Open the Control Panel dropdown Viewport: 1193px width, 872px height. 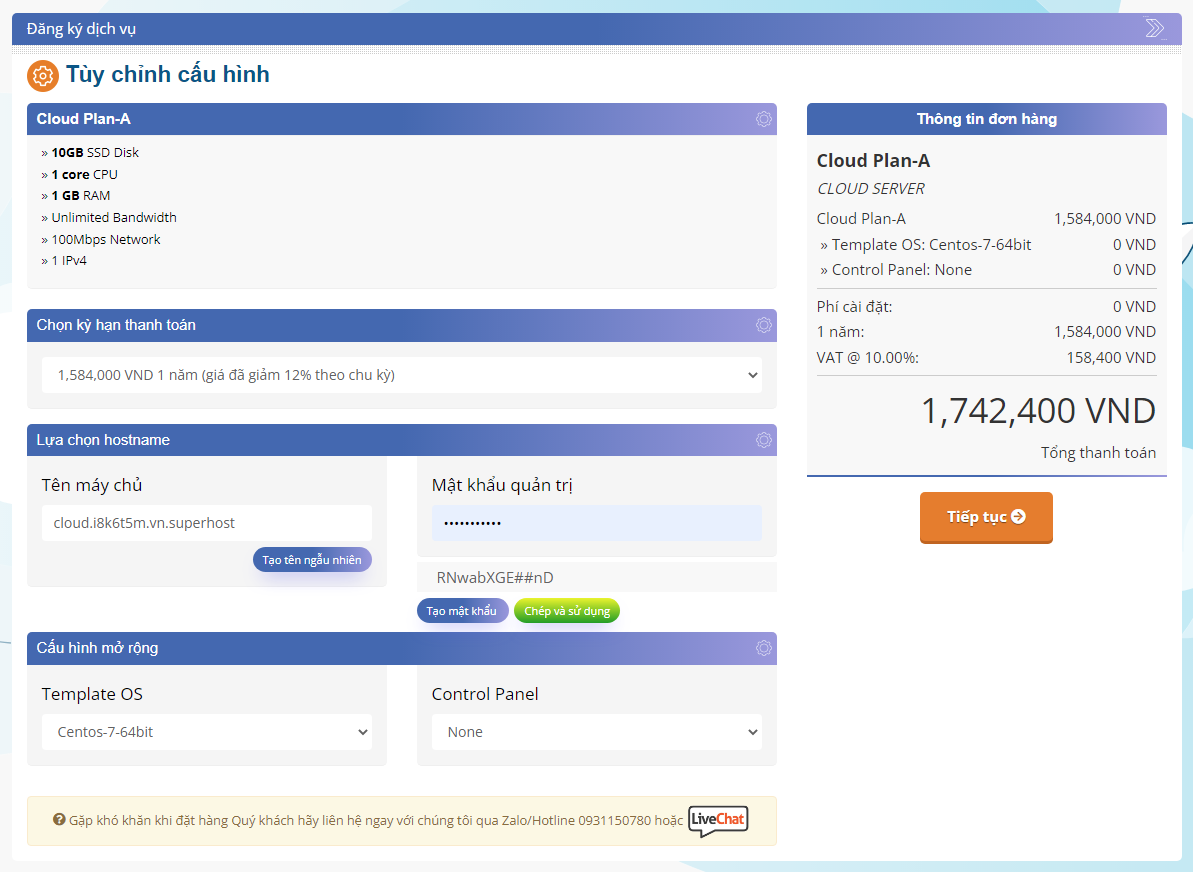pyautogui.click(x=595, y=731)
